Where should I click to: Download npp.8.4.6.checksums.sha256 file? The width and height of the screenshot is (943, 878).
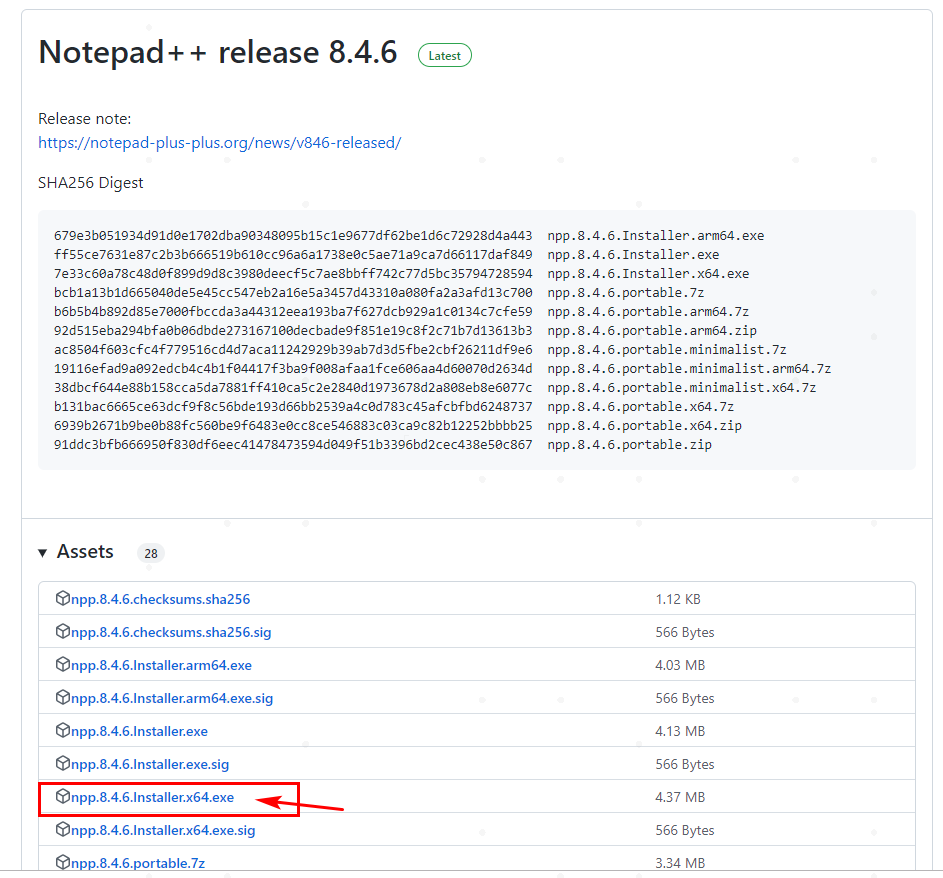(161, 600)
